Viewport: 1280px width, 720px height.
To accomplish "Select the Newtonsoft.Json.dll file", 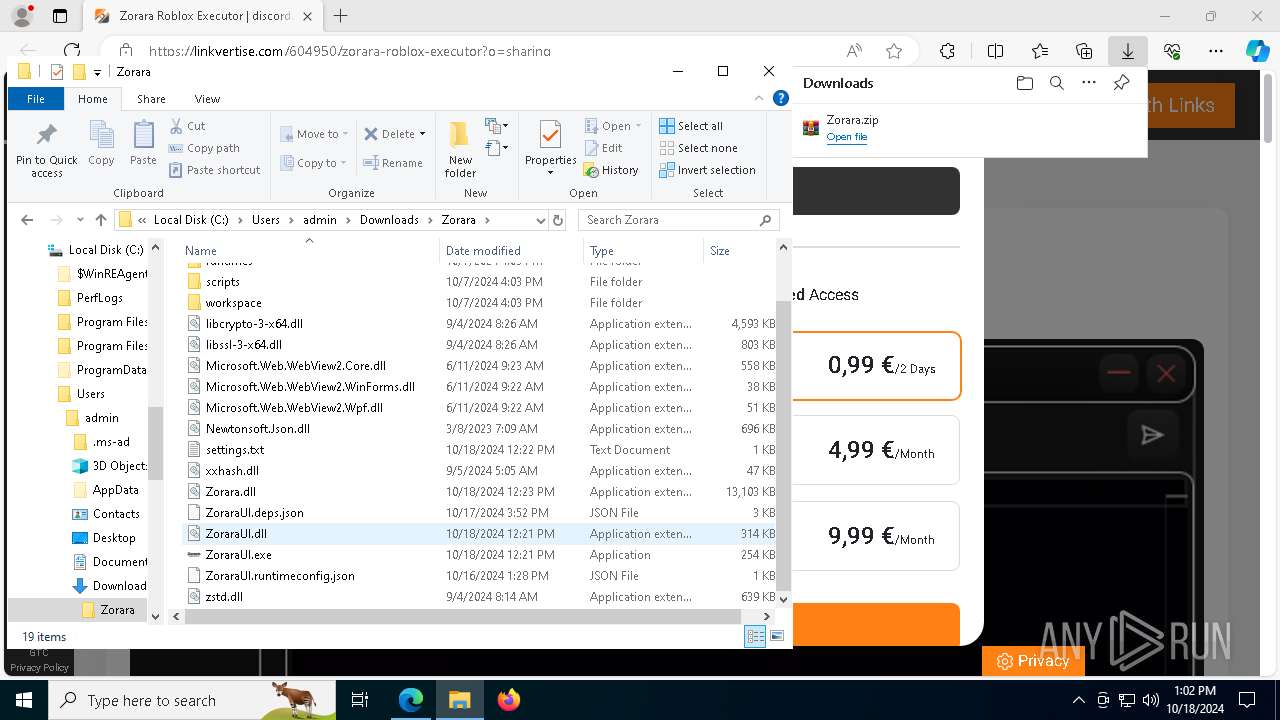I will [x=258, y=429].
